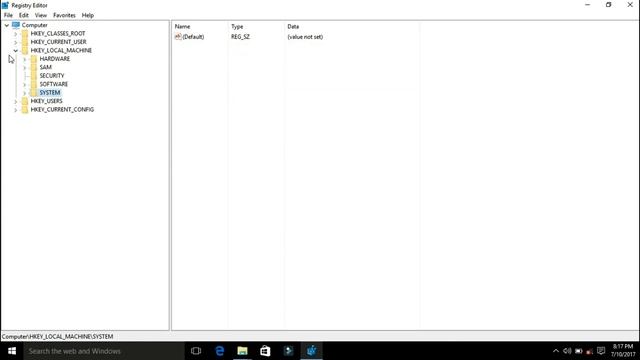Select the SOFTWARE key
Screen dimensions: 640x360
pyautogui.click(x=54, y=84)
